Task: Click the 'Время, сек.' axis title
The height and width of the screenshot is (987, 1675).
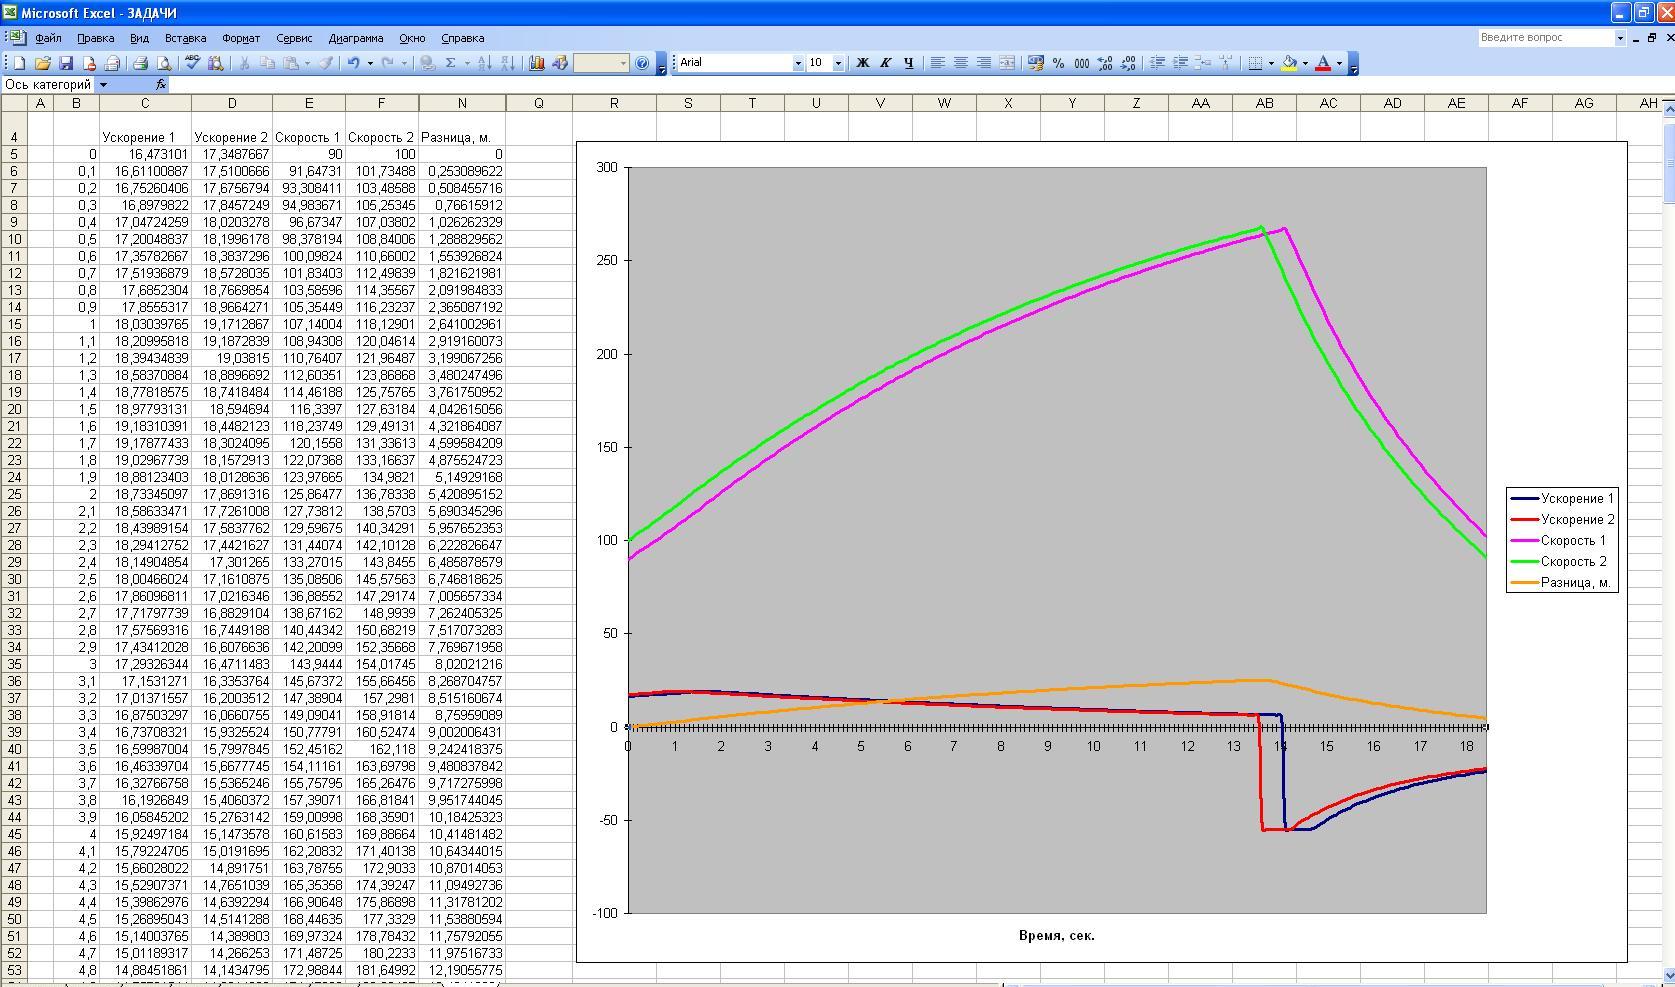Action: point(1056,936)
